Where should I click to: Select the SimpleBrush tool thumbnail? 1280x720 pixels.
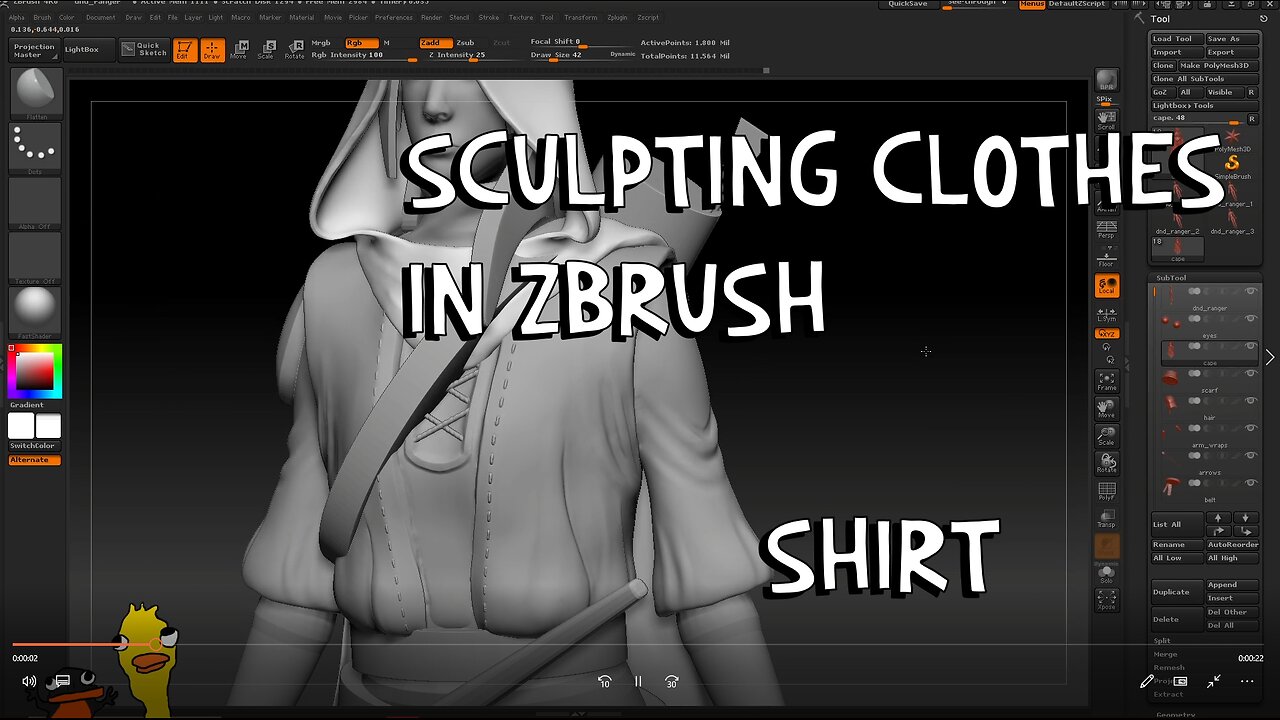pos(1232,166)
